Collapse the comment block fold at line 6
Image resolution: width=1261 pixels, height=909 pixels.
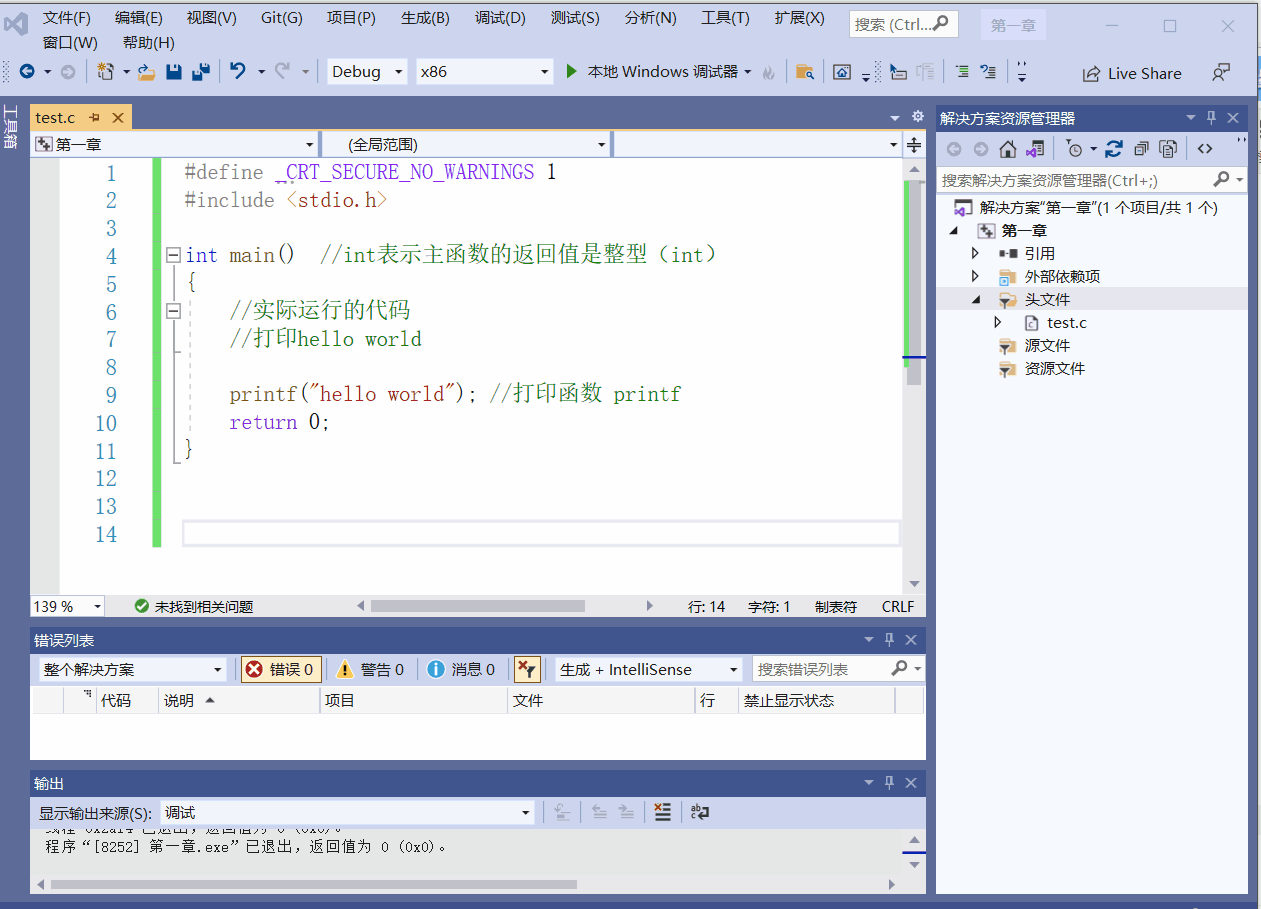coord(173,311)
